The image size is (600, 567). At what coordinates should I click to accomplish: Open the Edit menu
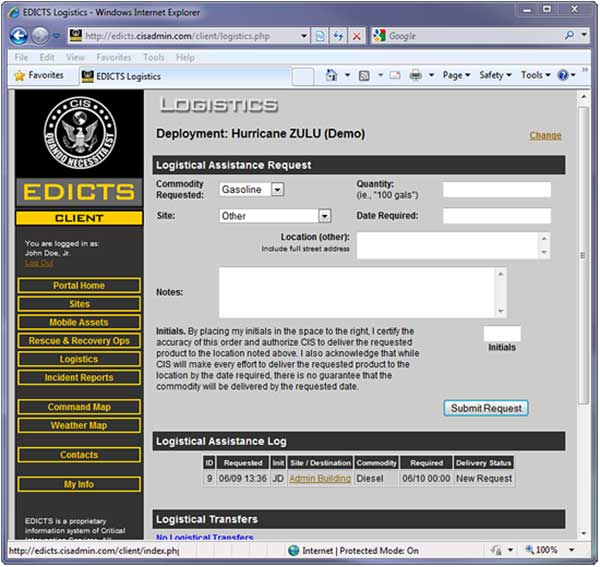[47, 57]
